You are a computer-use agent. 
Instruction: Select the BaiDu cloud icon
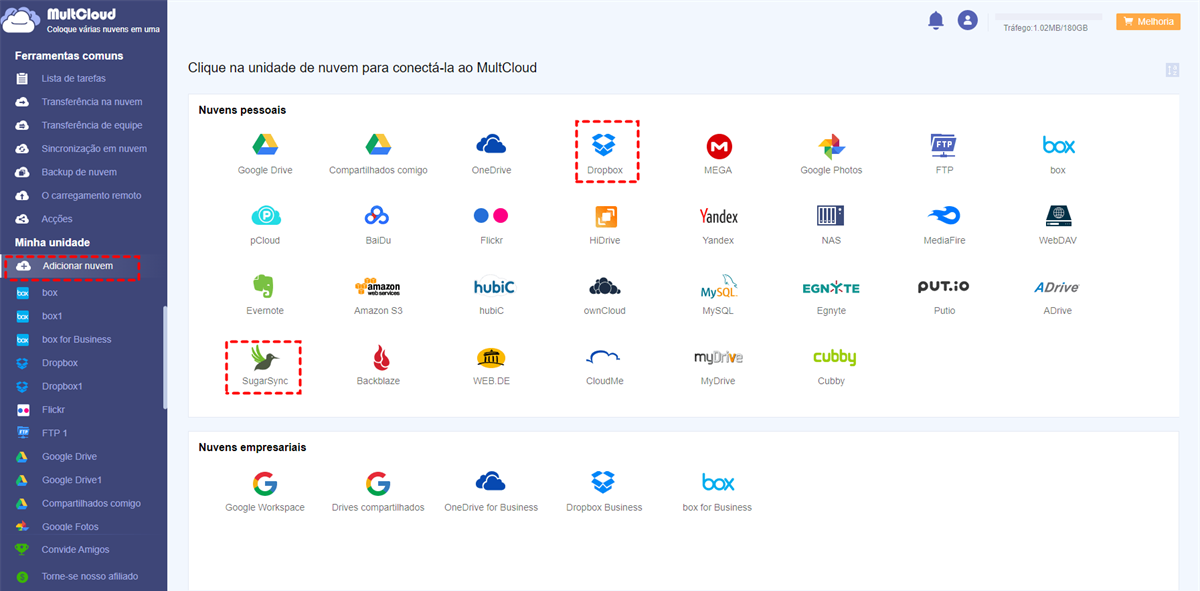378,216
